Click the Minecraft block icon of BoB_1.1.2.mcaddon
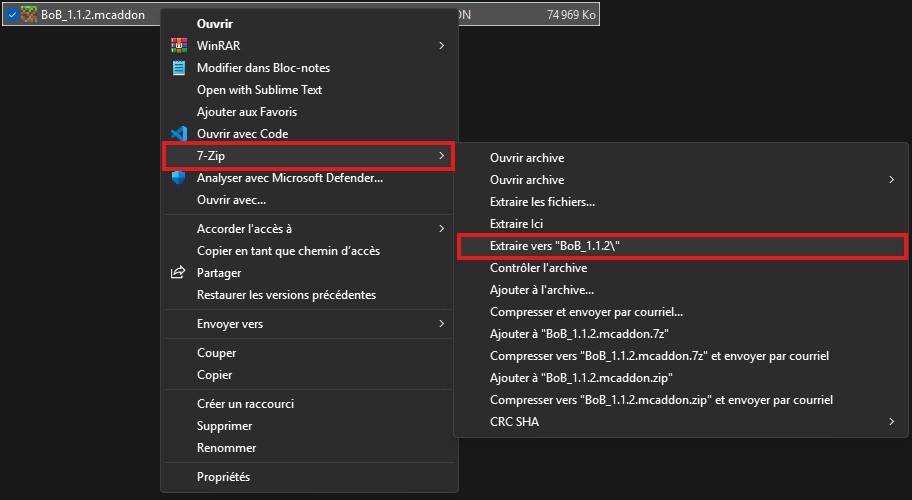This screenshot has width=912, height=500. point(29,15)
